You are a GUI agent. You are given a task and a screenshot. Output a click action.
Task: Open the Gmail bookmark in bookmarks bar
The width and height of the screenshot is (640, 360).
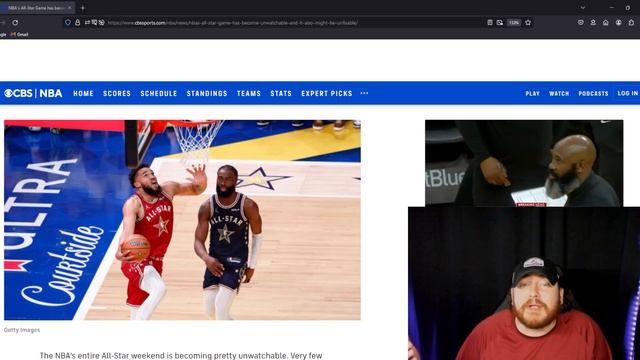tap(20, 35)
